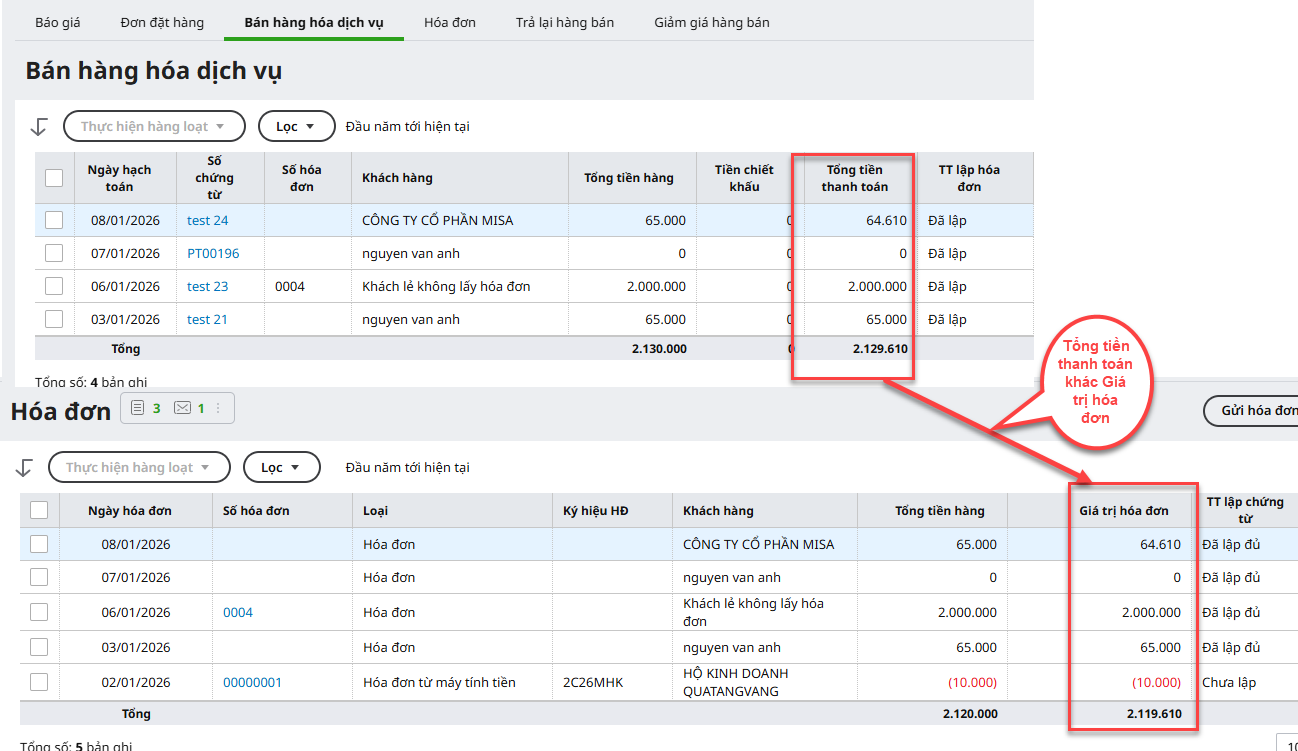Click the envelope icon in Hóa đơn badge
The image size is (1298, 751).
coord(182,408)
